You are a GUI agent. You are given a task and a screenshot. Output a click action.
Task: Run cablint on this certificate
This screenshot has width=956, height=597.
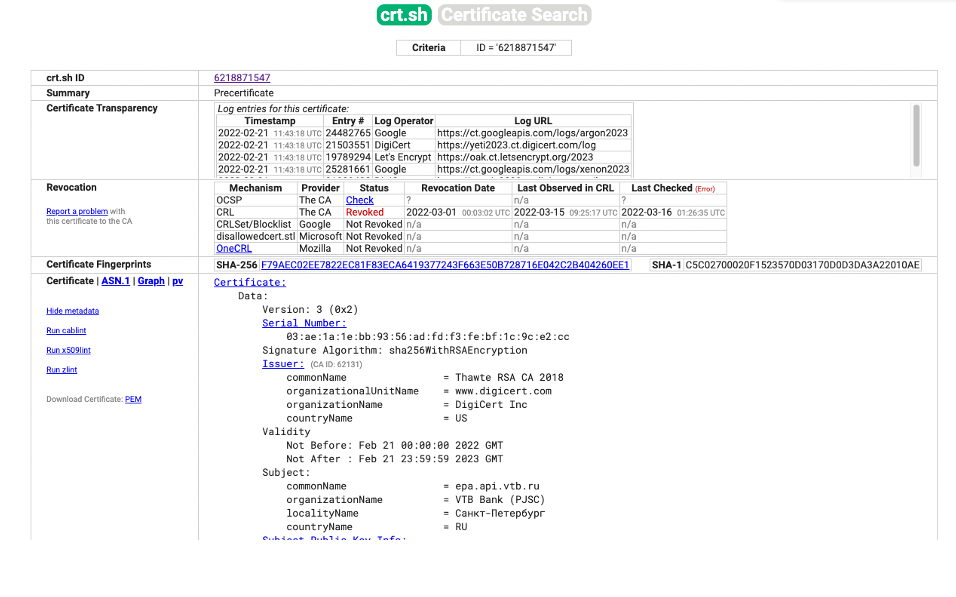click(x=66, y=330)
